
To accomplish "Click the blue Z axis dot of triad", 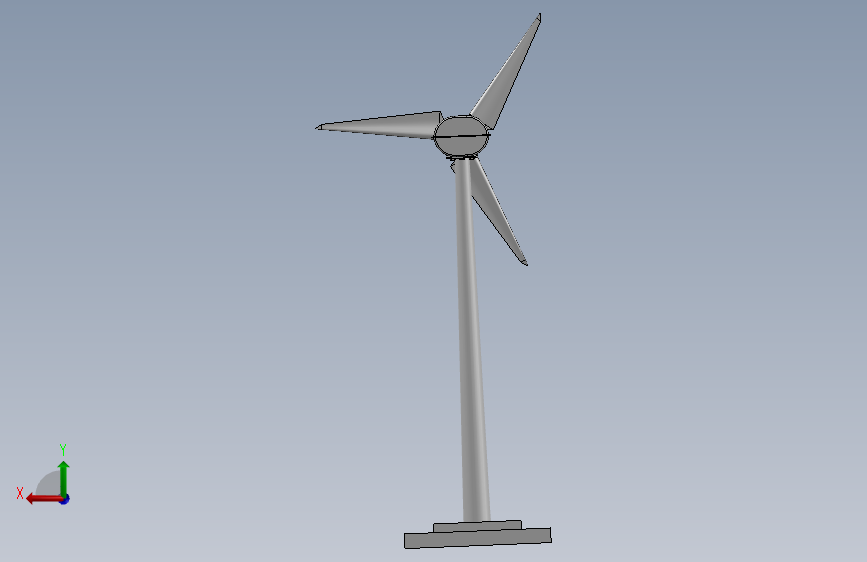I will (x=65, y=500).
